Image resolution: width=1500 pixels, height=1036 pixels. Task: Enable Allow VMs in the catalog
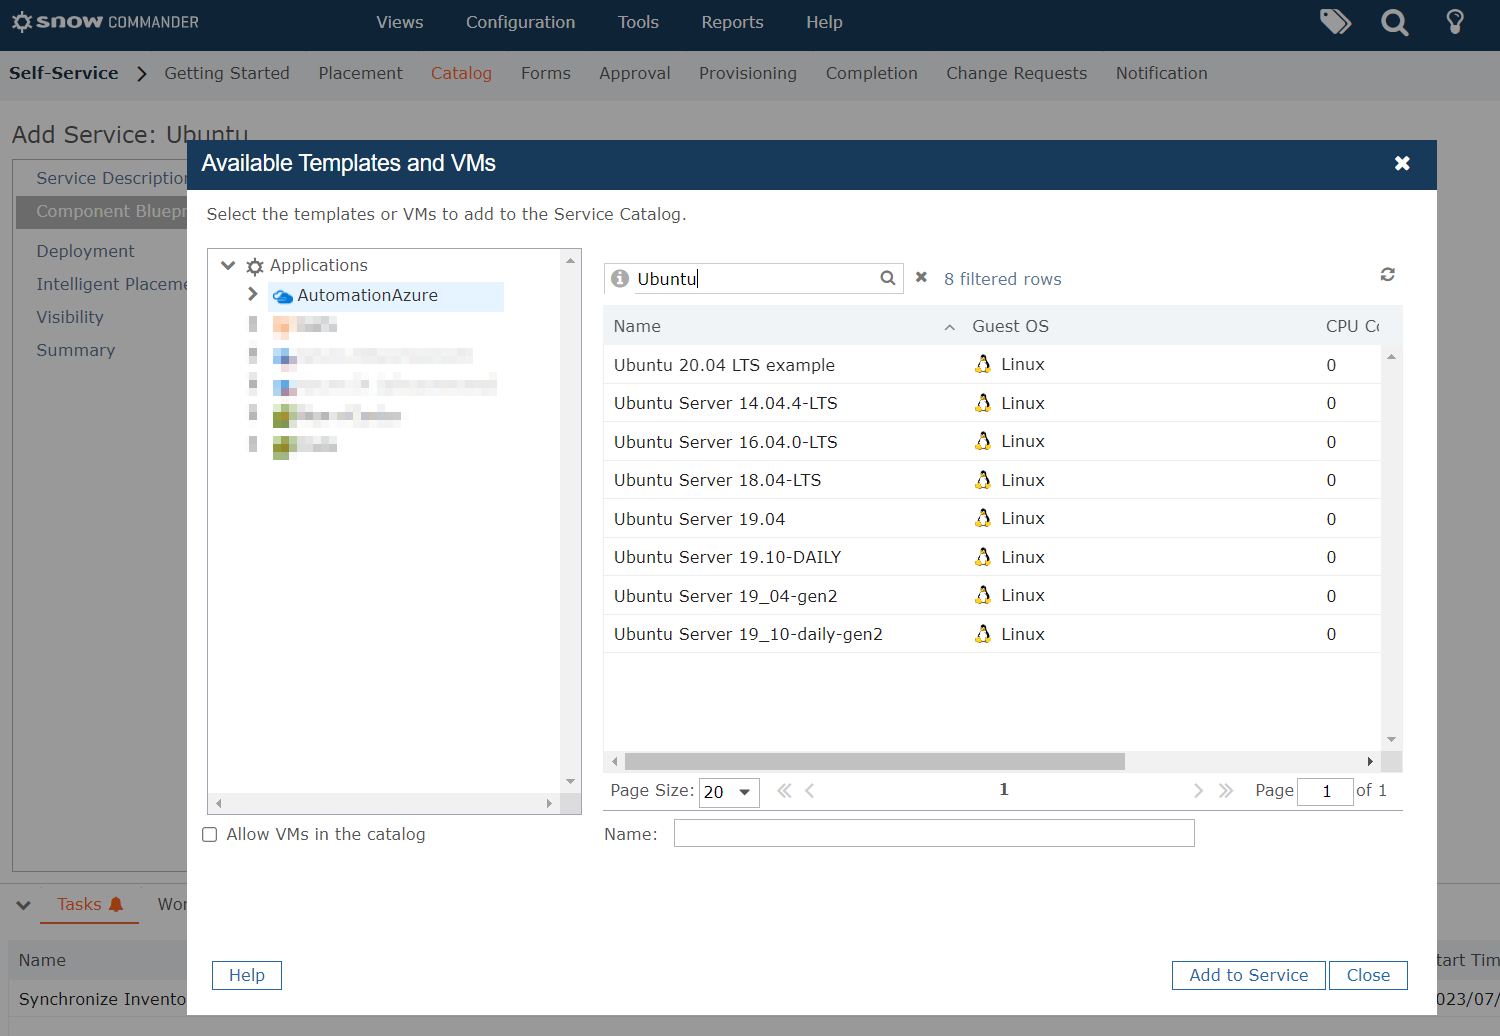tap(210, 835)
